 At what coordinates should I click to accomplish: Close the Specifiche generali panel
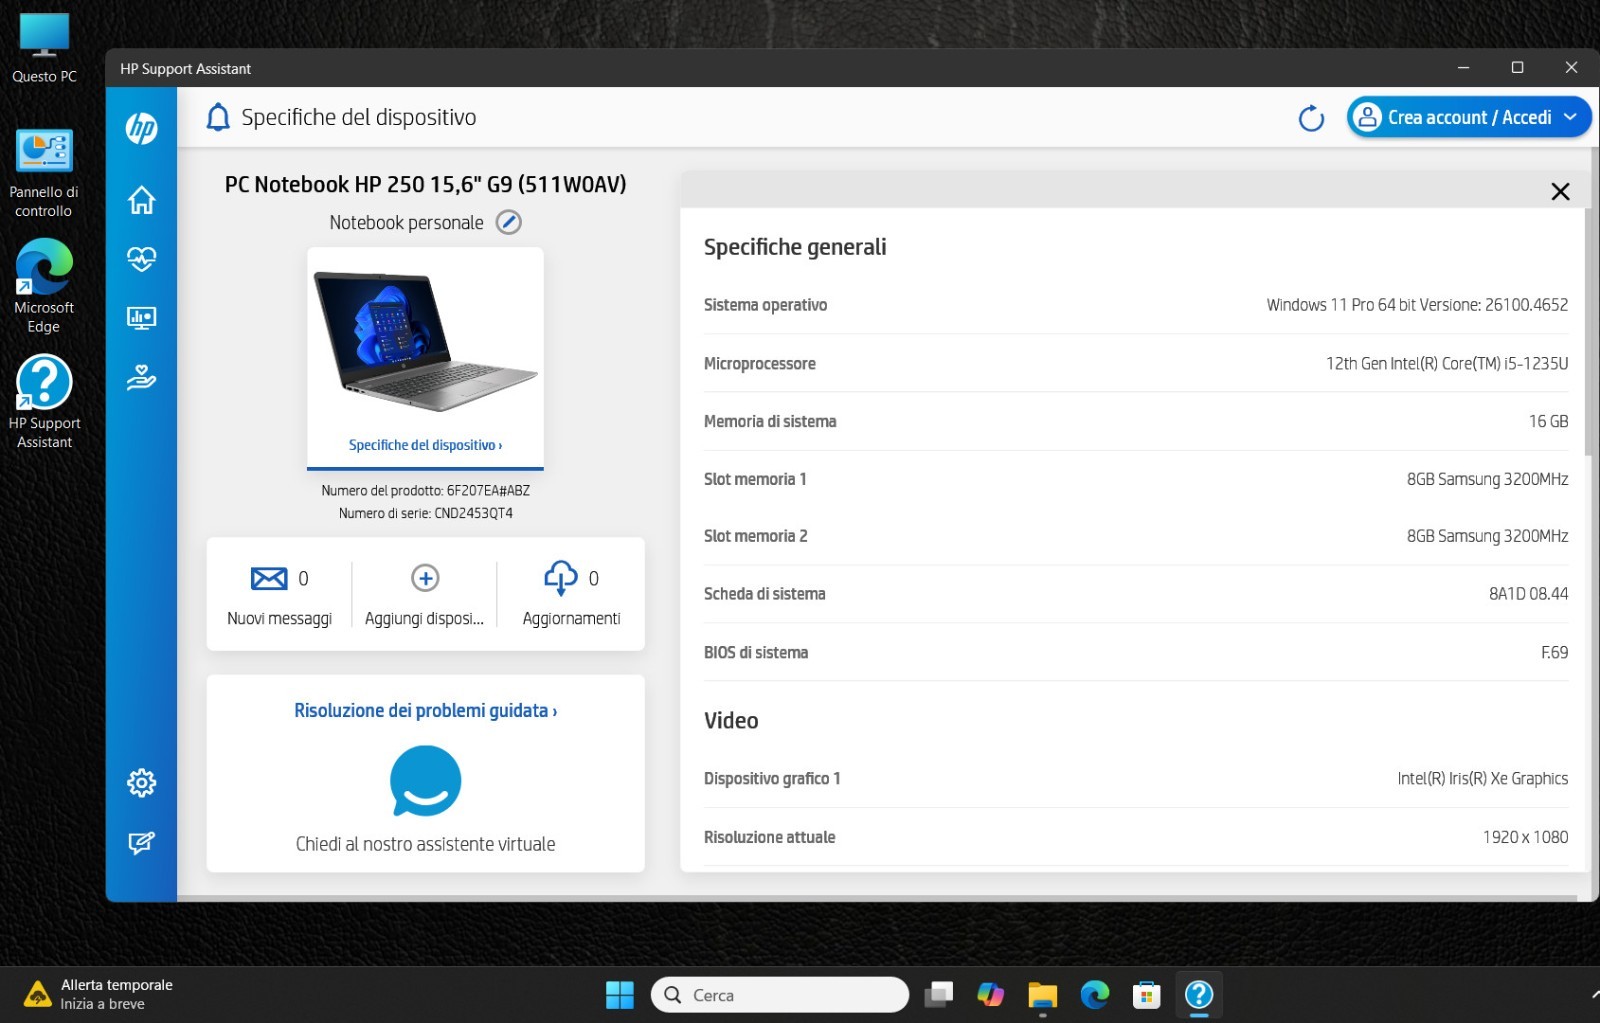pyautogui.click(x=1560, y=191)
